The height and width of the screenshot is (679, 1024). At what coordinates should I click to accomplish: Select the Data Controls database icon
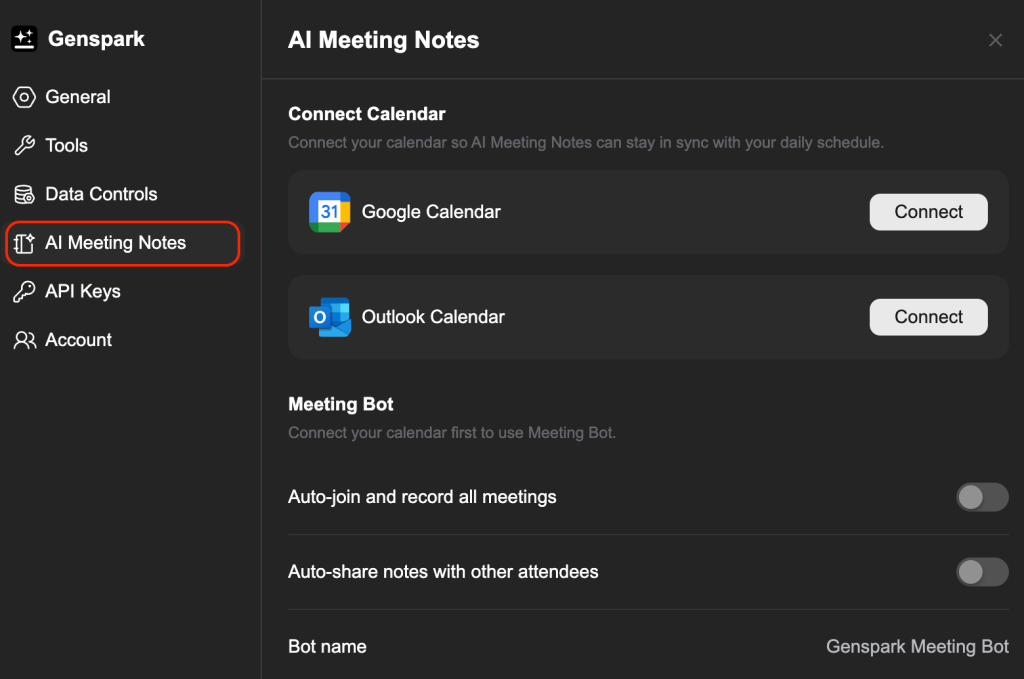23,194
